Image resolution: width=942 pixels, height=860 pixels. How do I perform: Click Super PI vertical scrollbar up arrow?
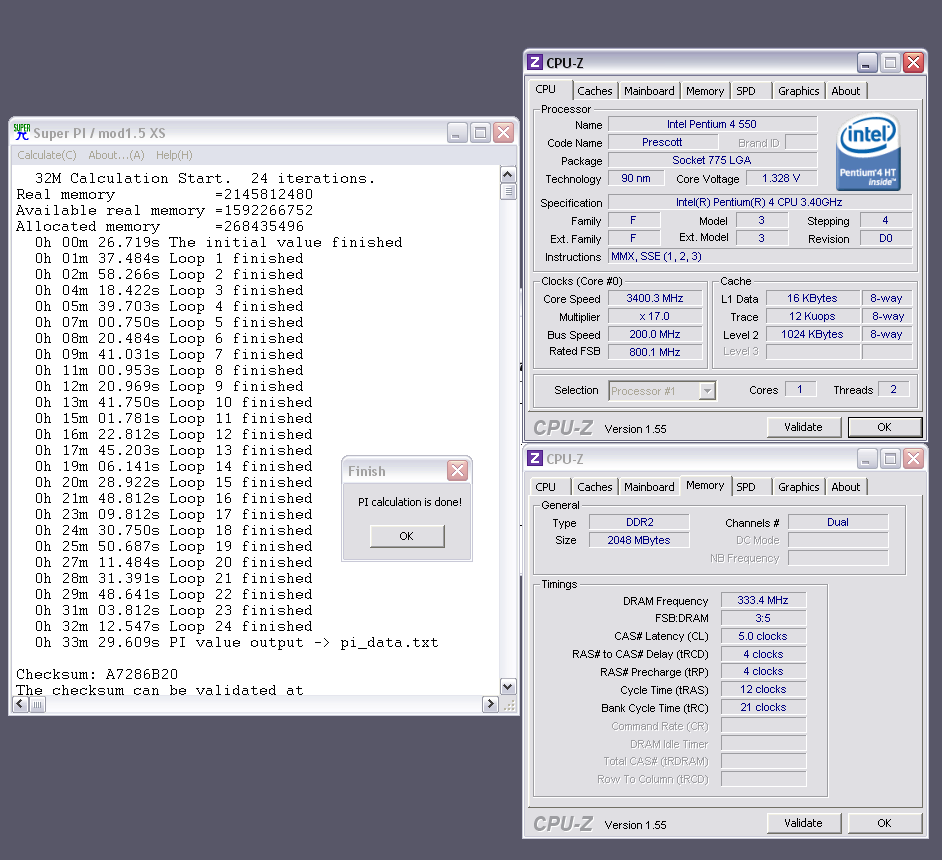click(508, 175)
